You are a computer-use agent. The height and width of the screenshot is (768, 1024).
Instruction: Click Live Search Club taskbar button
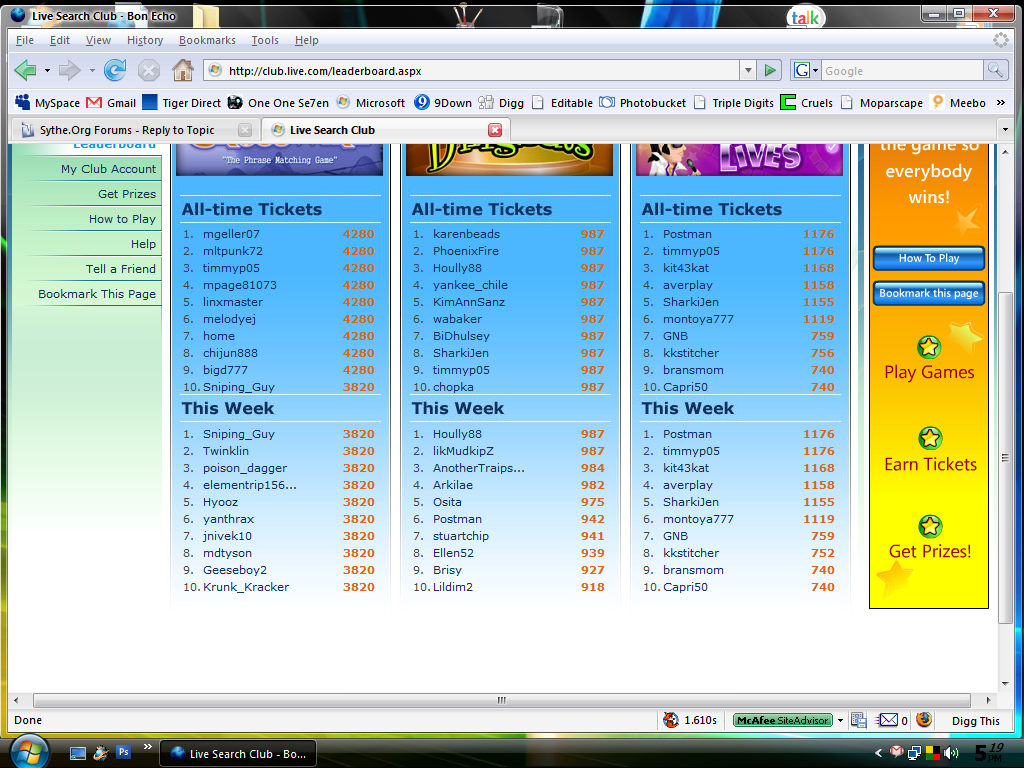[238, 754]
